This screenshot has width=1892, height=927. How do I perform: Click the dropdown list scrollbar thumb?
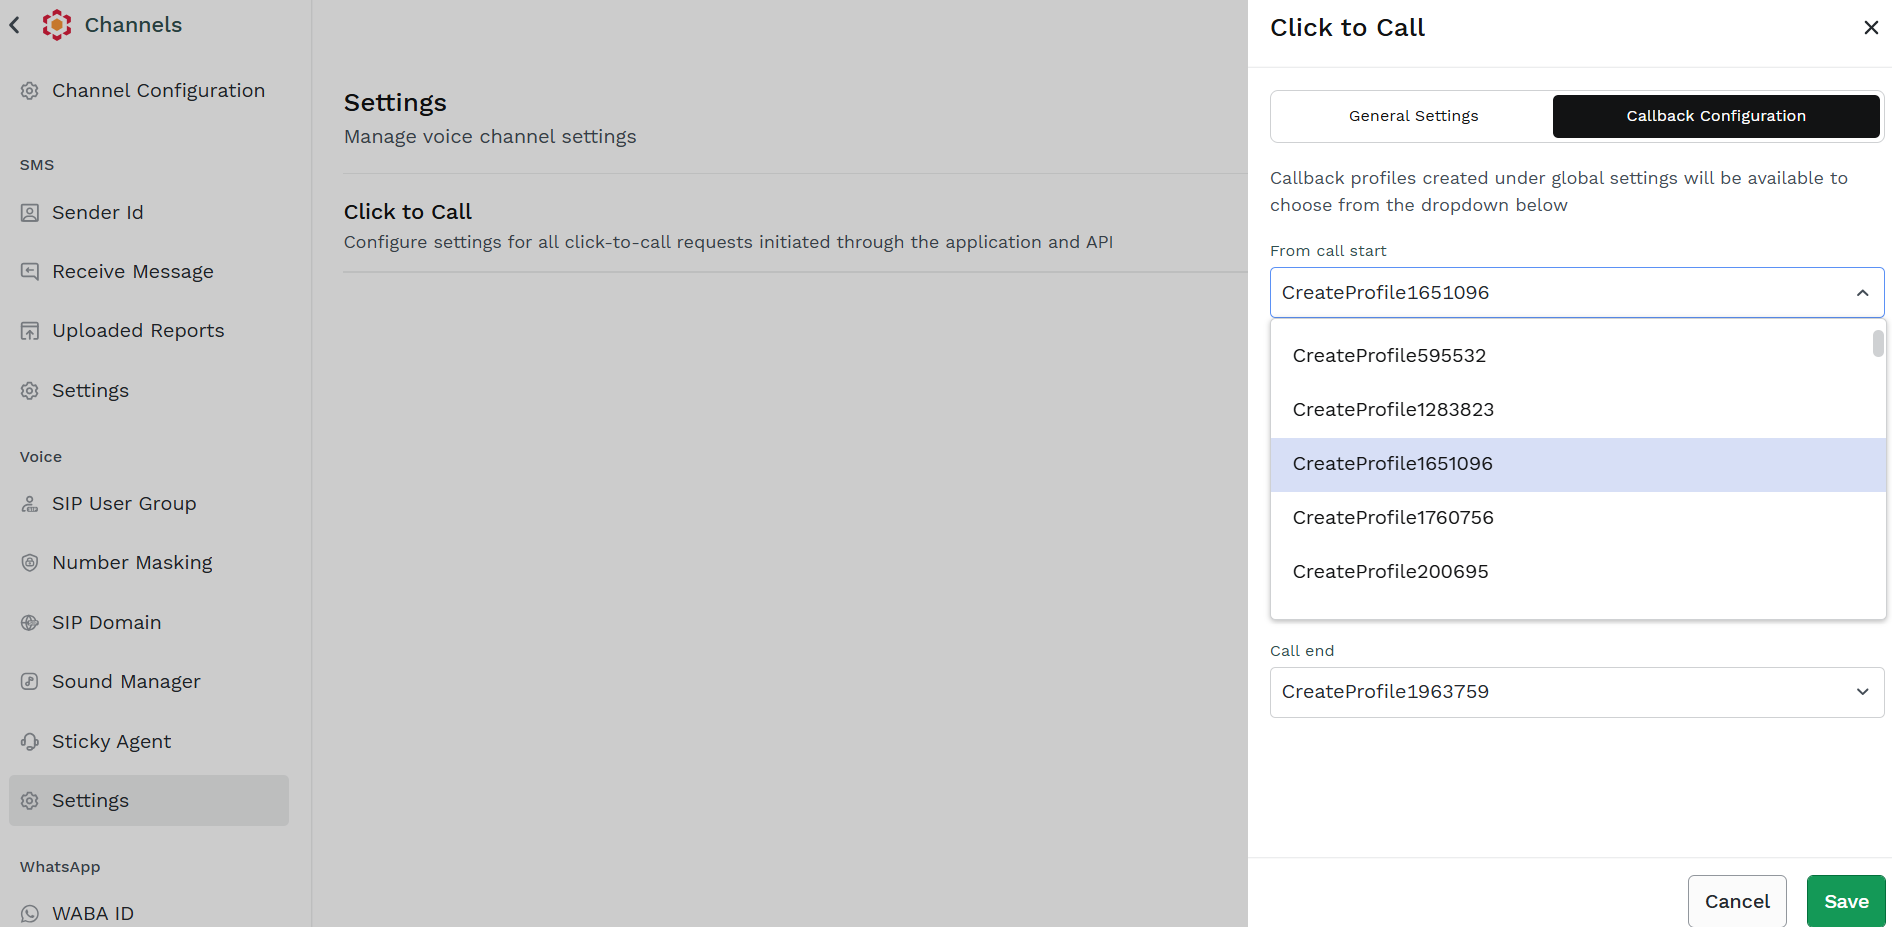coord(1878,343)
